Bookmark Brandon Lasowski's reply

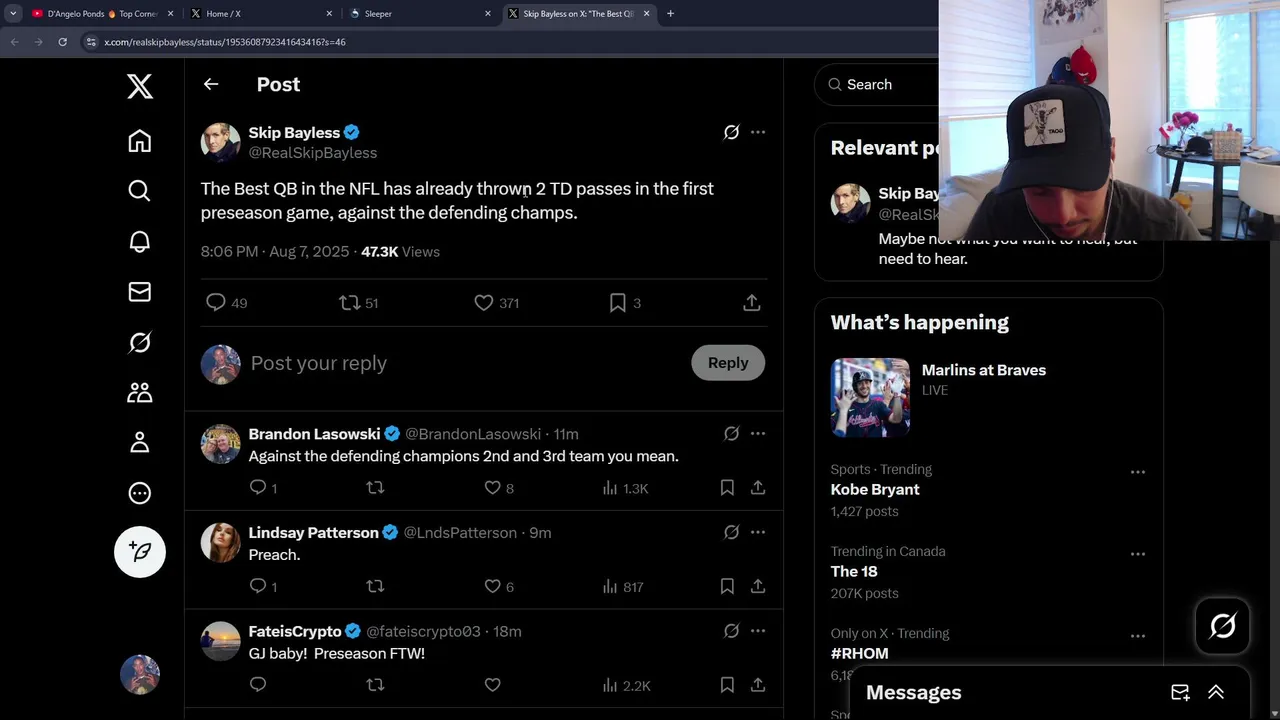point(727,487)
